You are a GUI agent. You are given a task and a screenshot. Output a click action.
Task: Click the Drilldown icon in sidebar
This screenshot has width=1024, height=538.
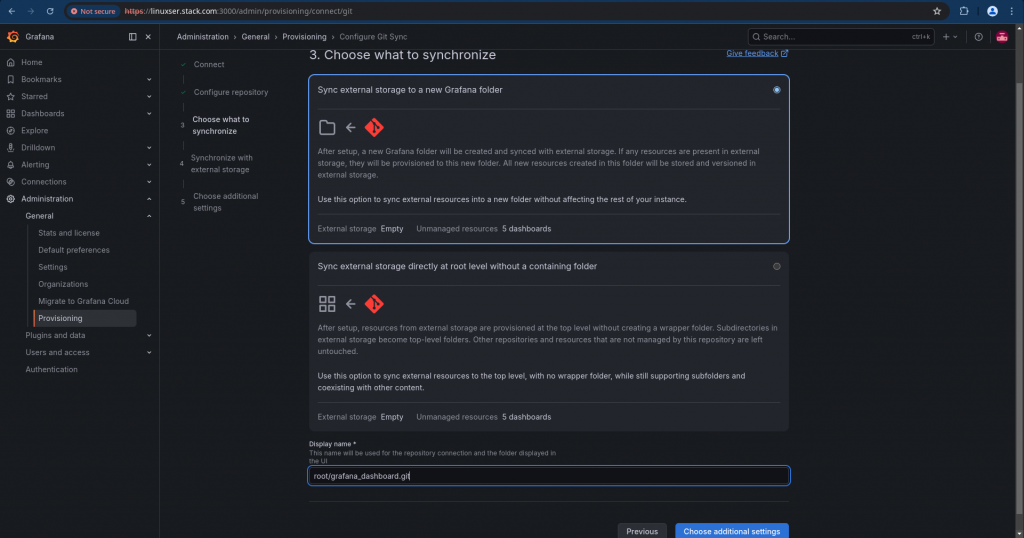pyautogui.click(x=10, y=148)
